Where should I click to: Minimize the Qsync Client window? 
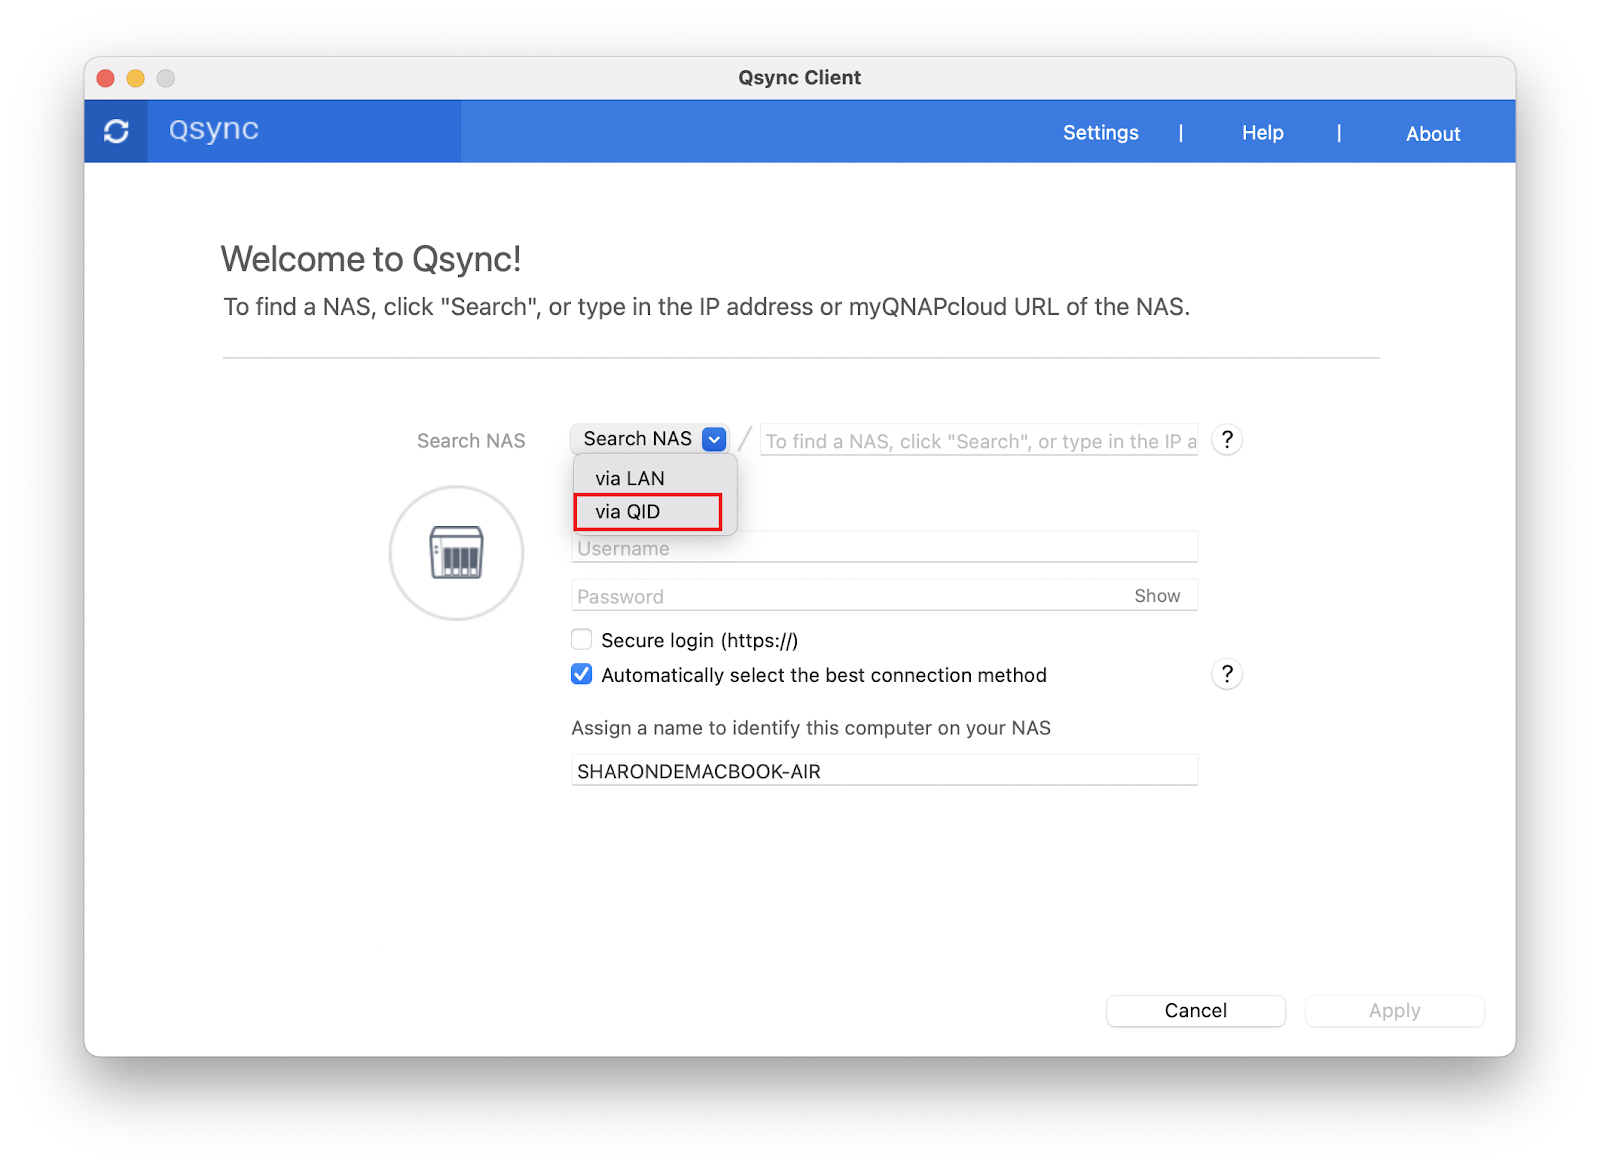[x=136, y=78]
